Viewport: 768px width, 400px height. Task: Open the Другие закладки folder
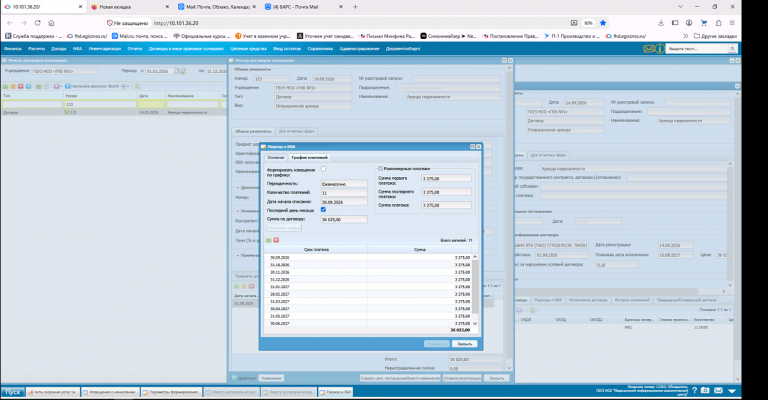click(x=715, y=36)
